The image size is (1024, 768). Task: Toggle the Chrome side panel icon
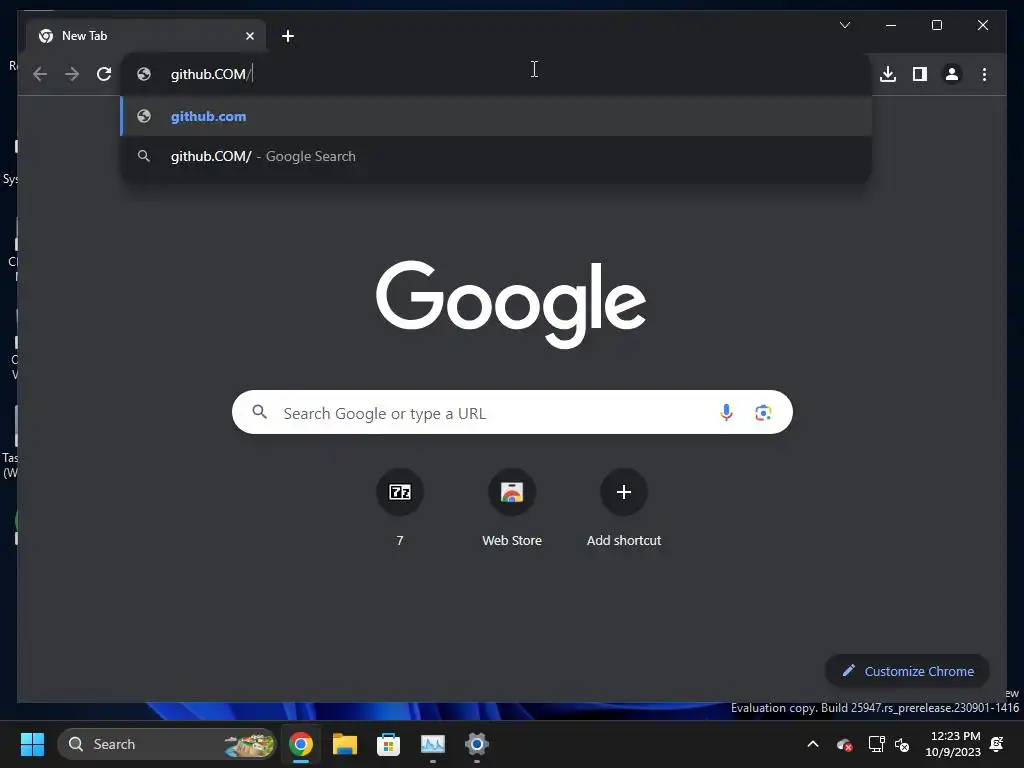920,74
